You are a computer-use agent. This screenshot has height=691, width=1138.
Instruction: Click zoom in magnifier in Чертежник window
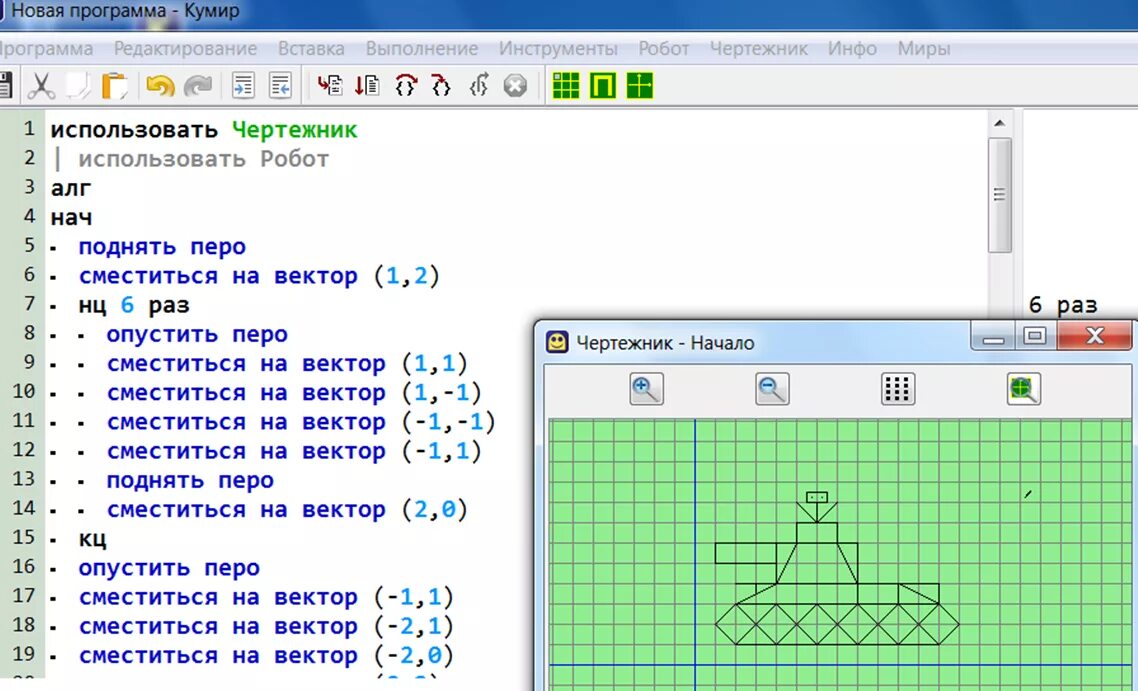646,389
